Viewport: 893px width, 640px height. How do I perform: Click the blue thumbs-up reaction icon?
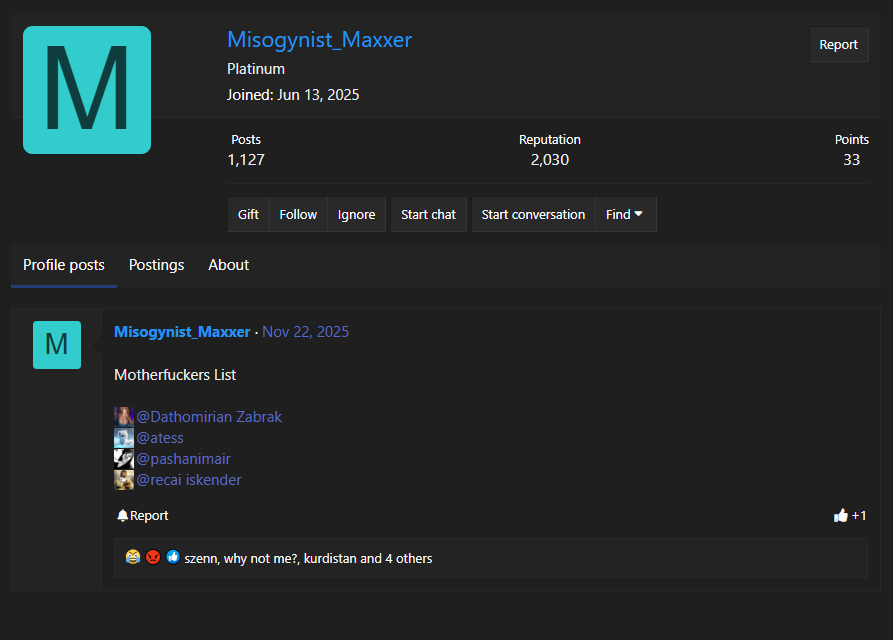click(x=172, y=558)
